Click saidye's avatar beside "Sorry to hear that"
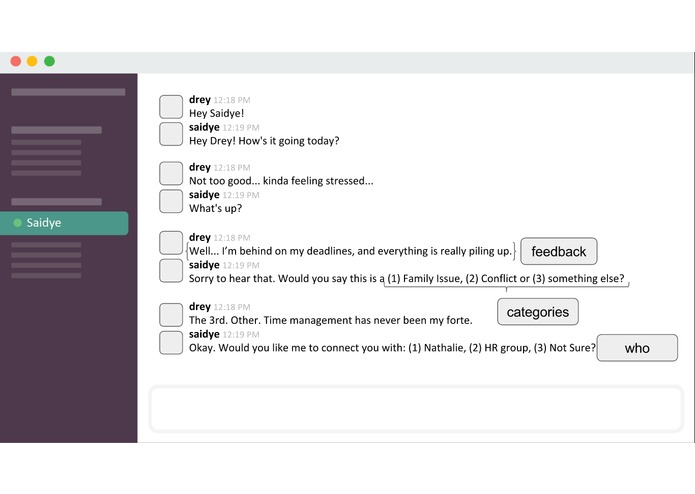 pos(171,271)
